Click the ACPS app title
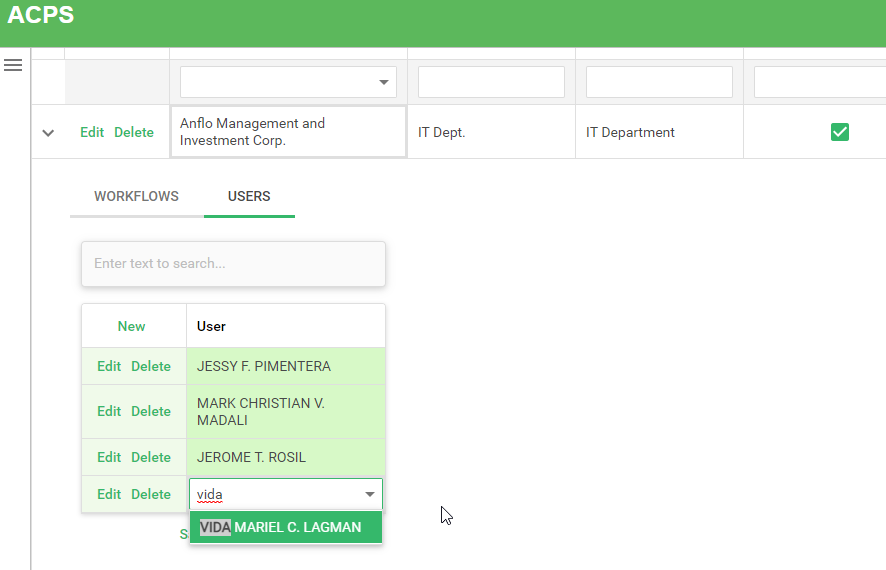The image size is (886, 570). (x=41, y=15)
